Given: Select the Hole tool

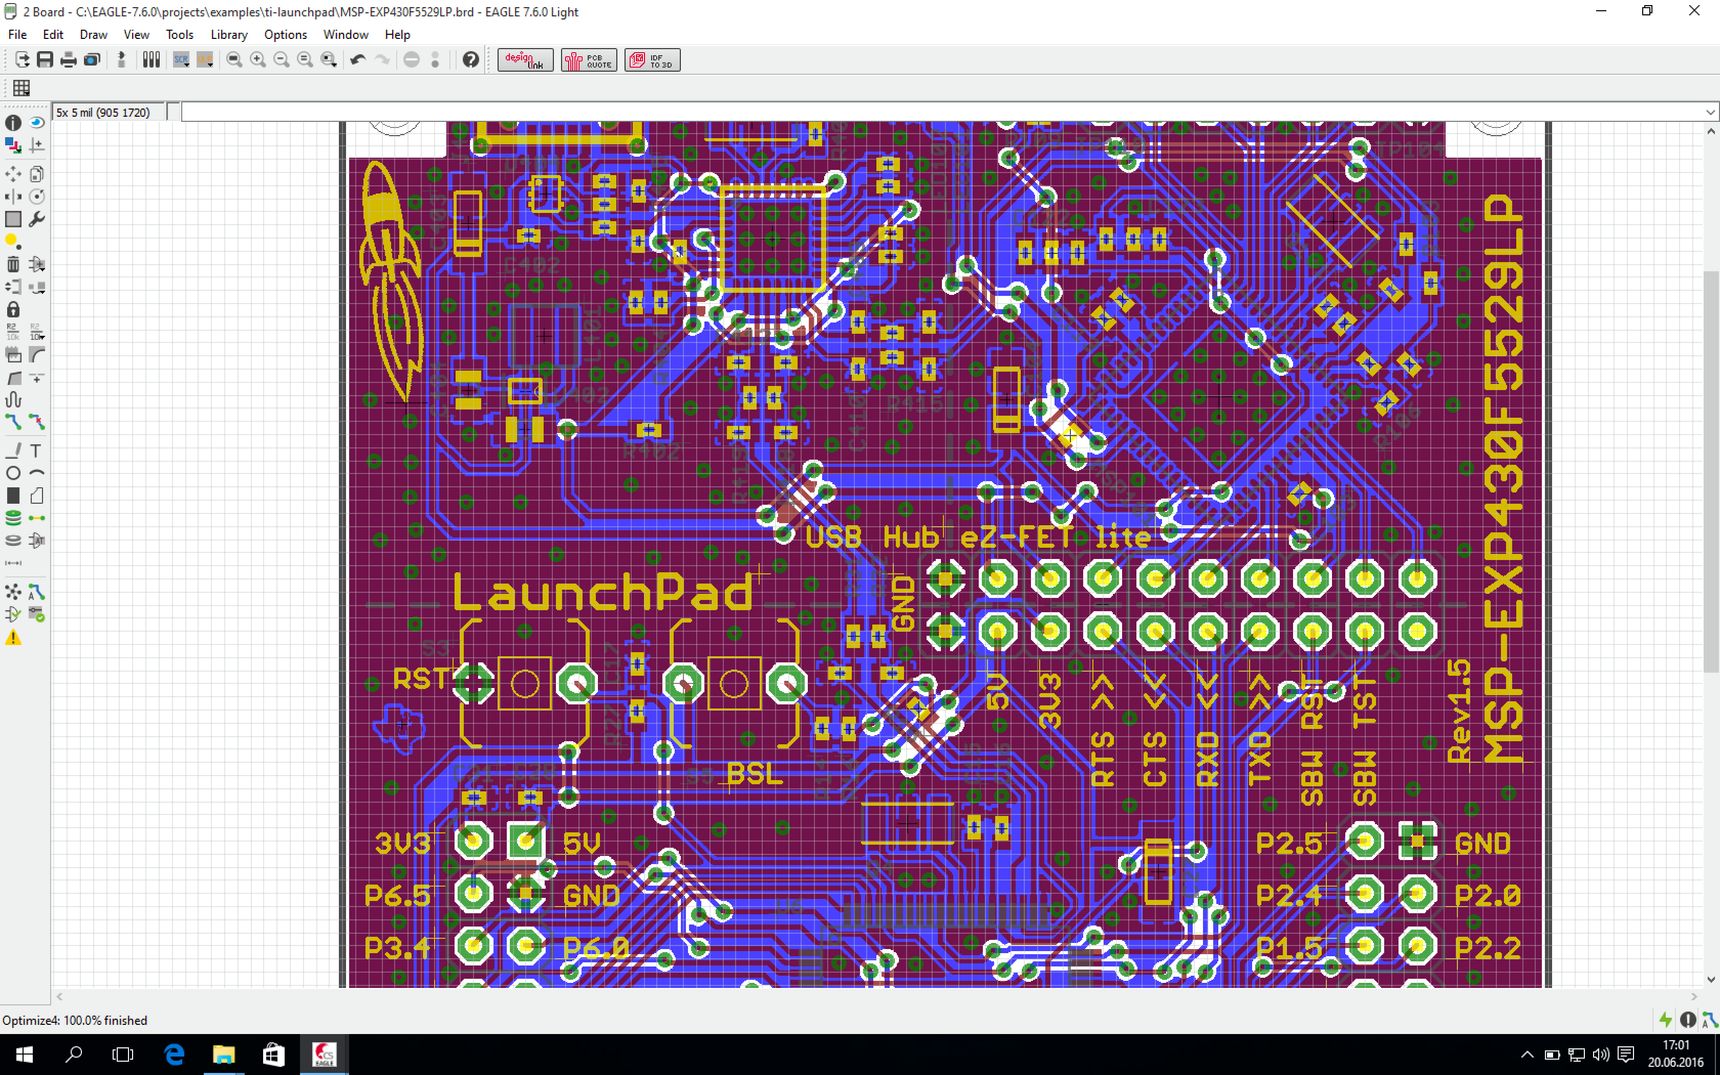Looking at the screenshot, I should tap(13, 541).
